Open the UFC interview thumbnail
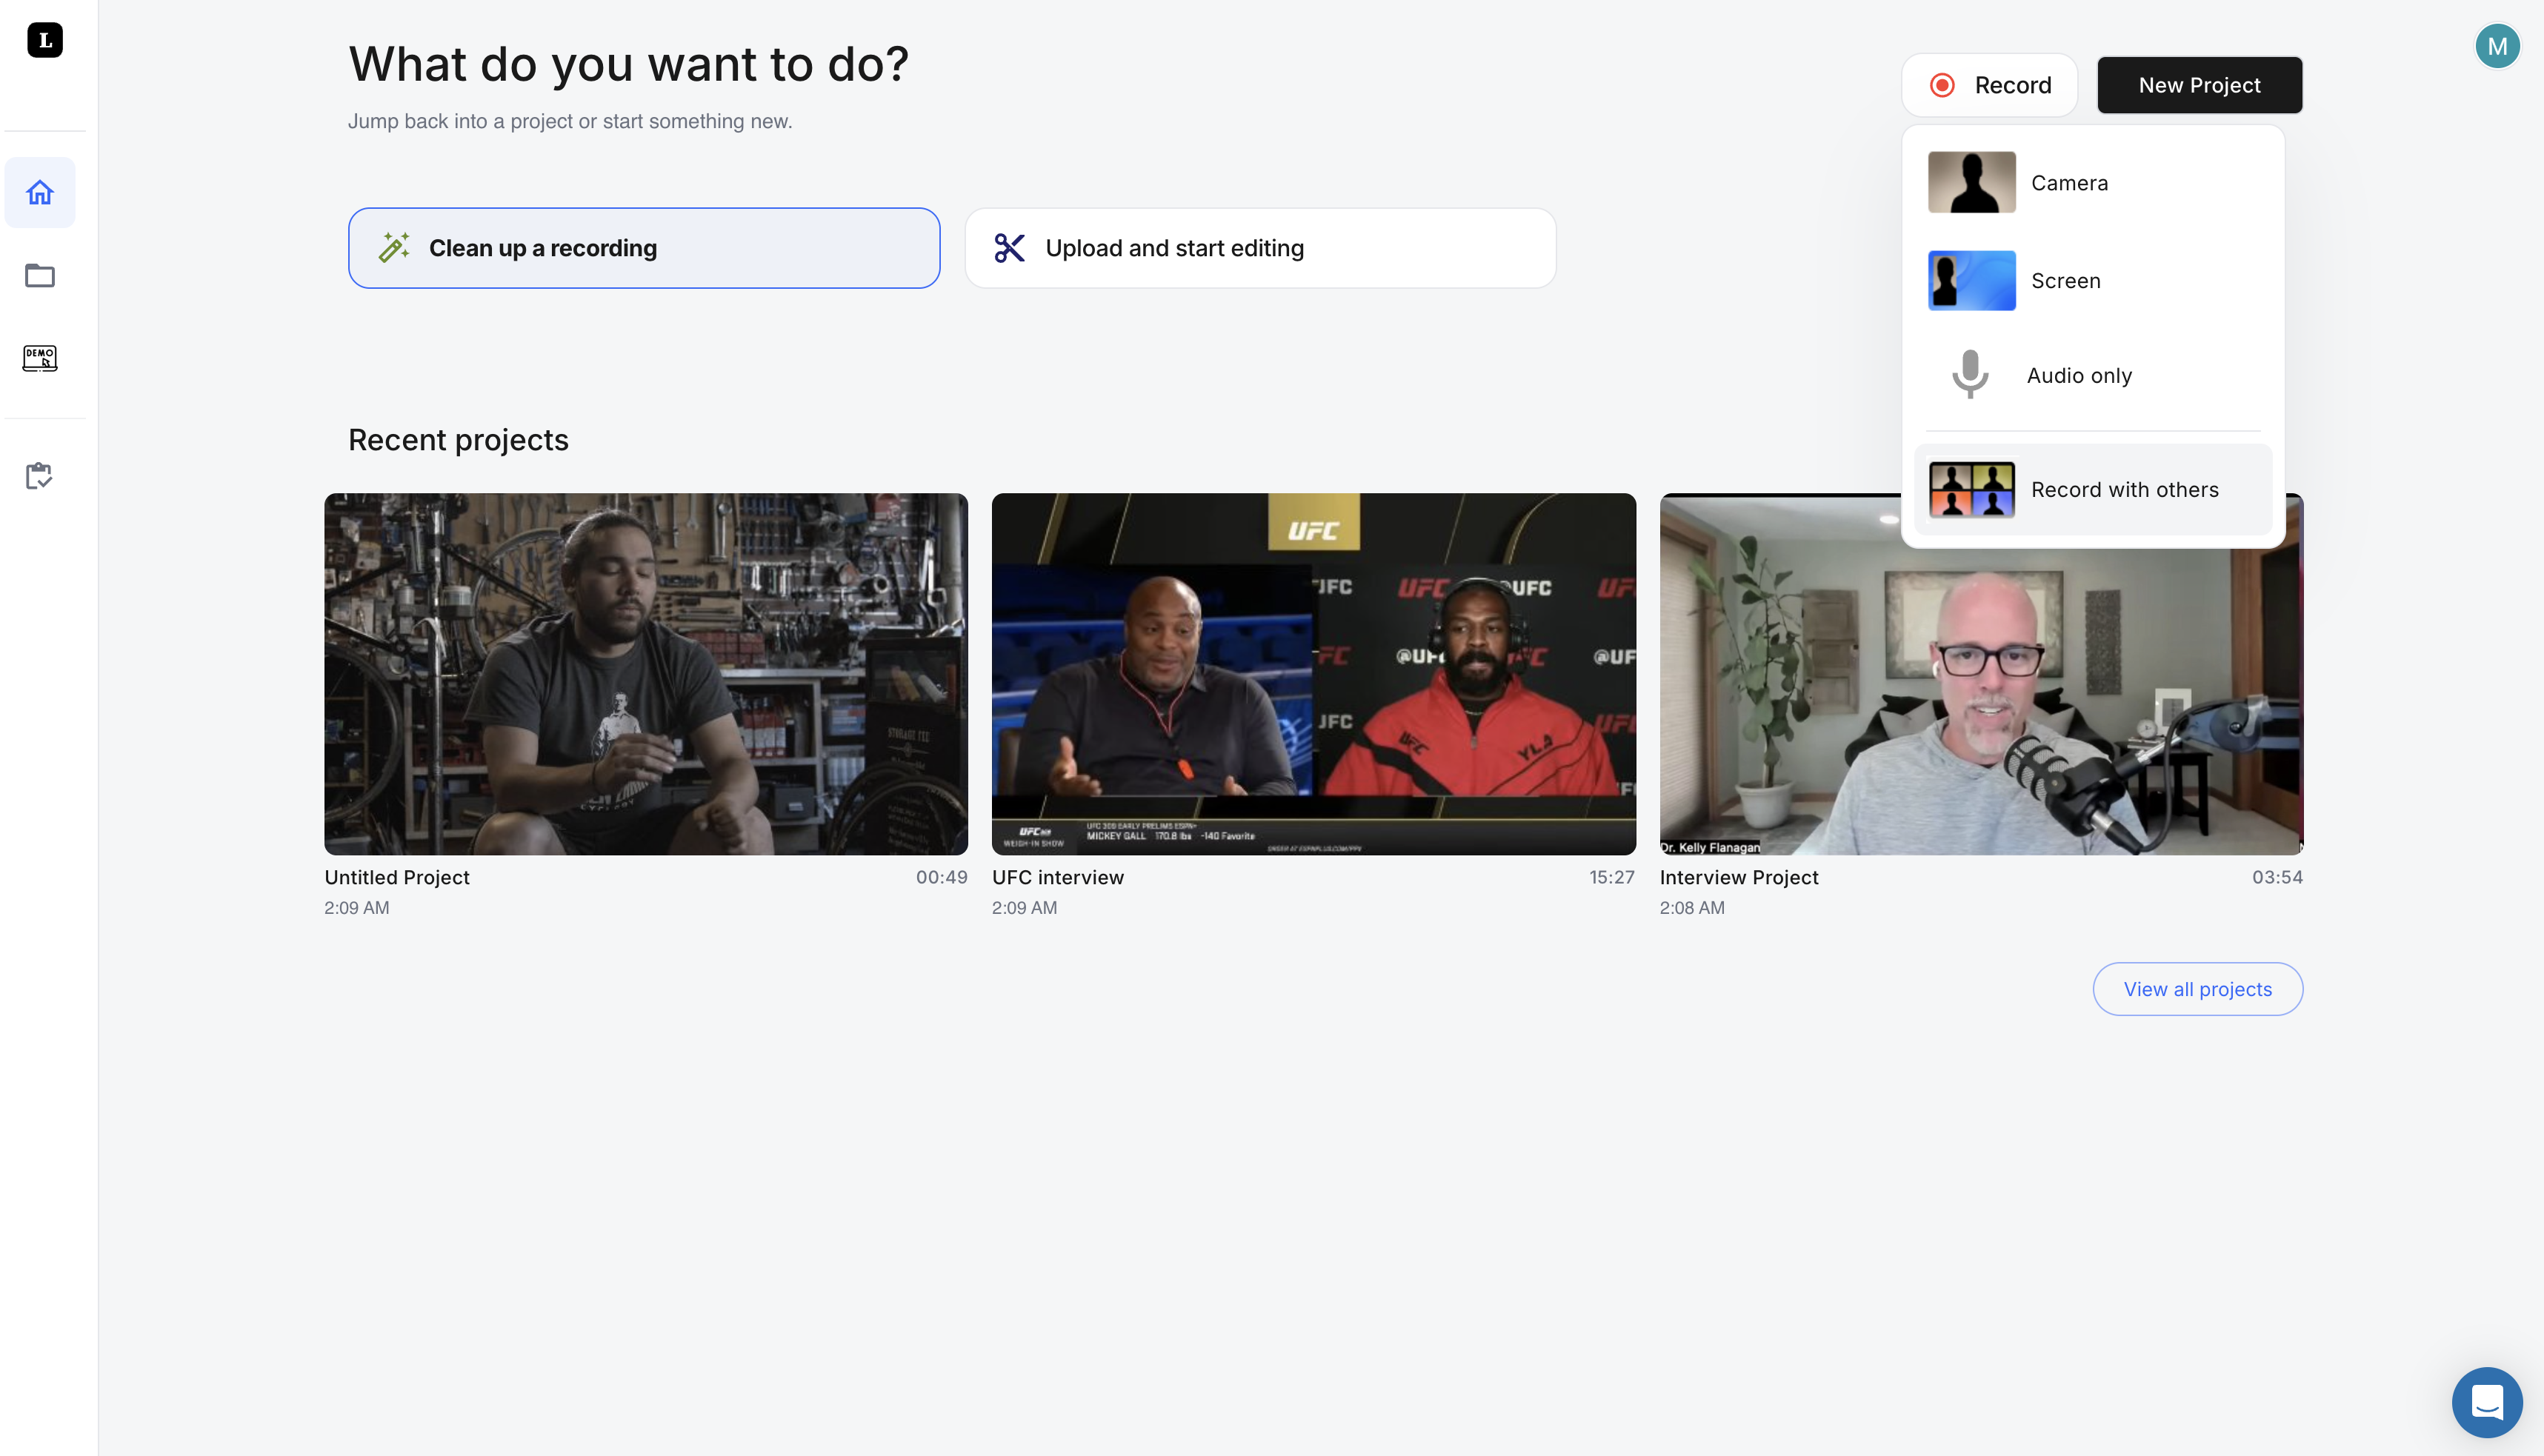Image resolution: width=2544 pixels, height=1456 pixels. (x=1313, y=673)
